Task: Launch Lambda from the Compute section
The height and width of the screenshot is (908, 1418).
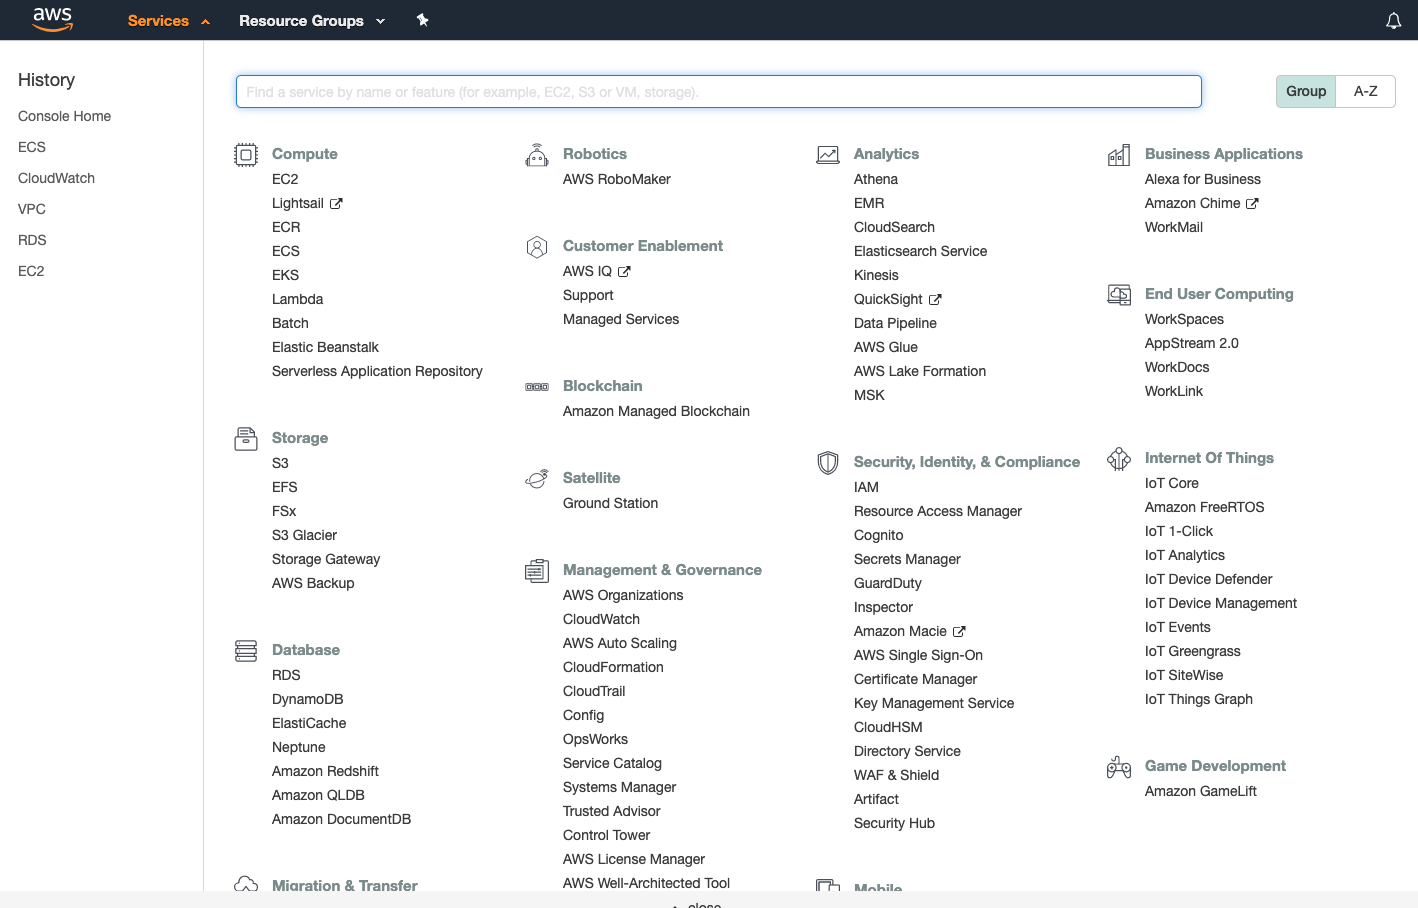Action: 297,299
